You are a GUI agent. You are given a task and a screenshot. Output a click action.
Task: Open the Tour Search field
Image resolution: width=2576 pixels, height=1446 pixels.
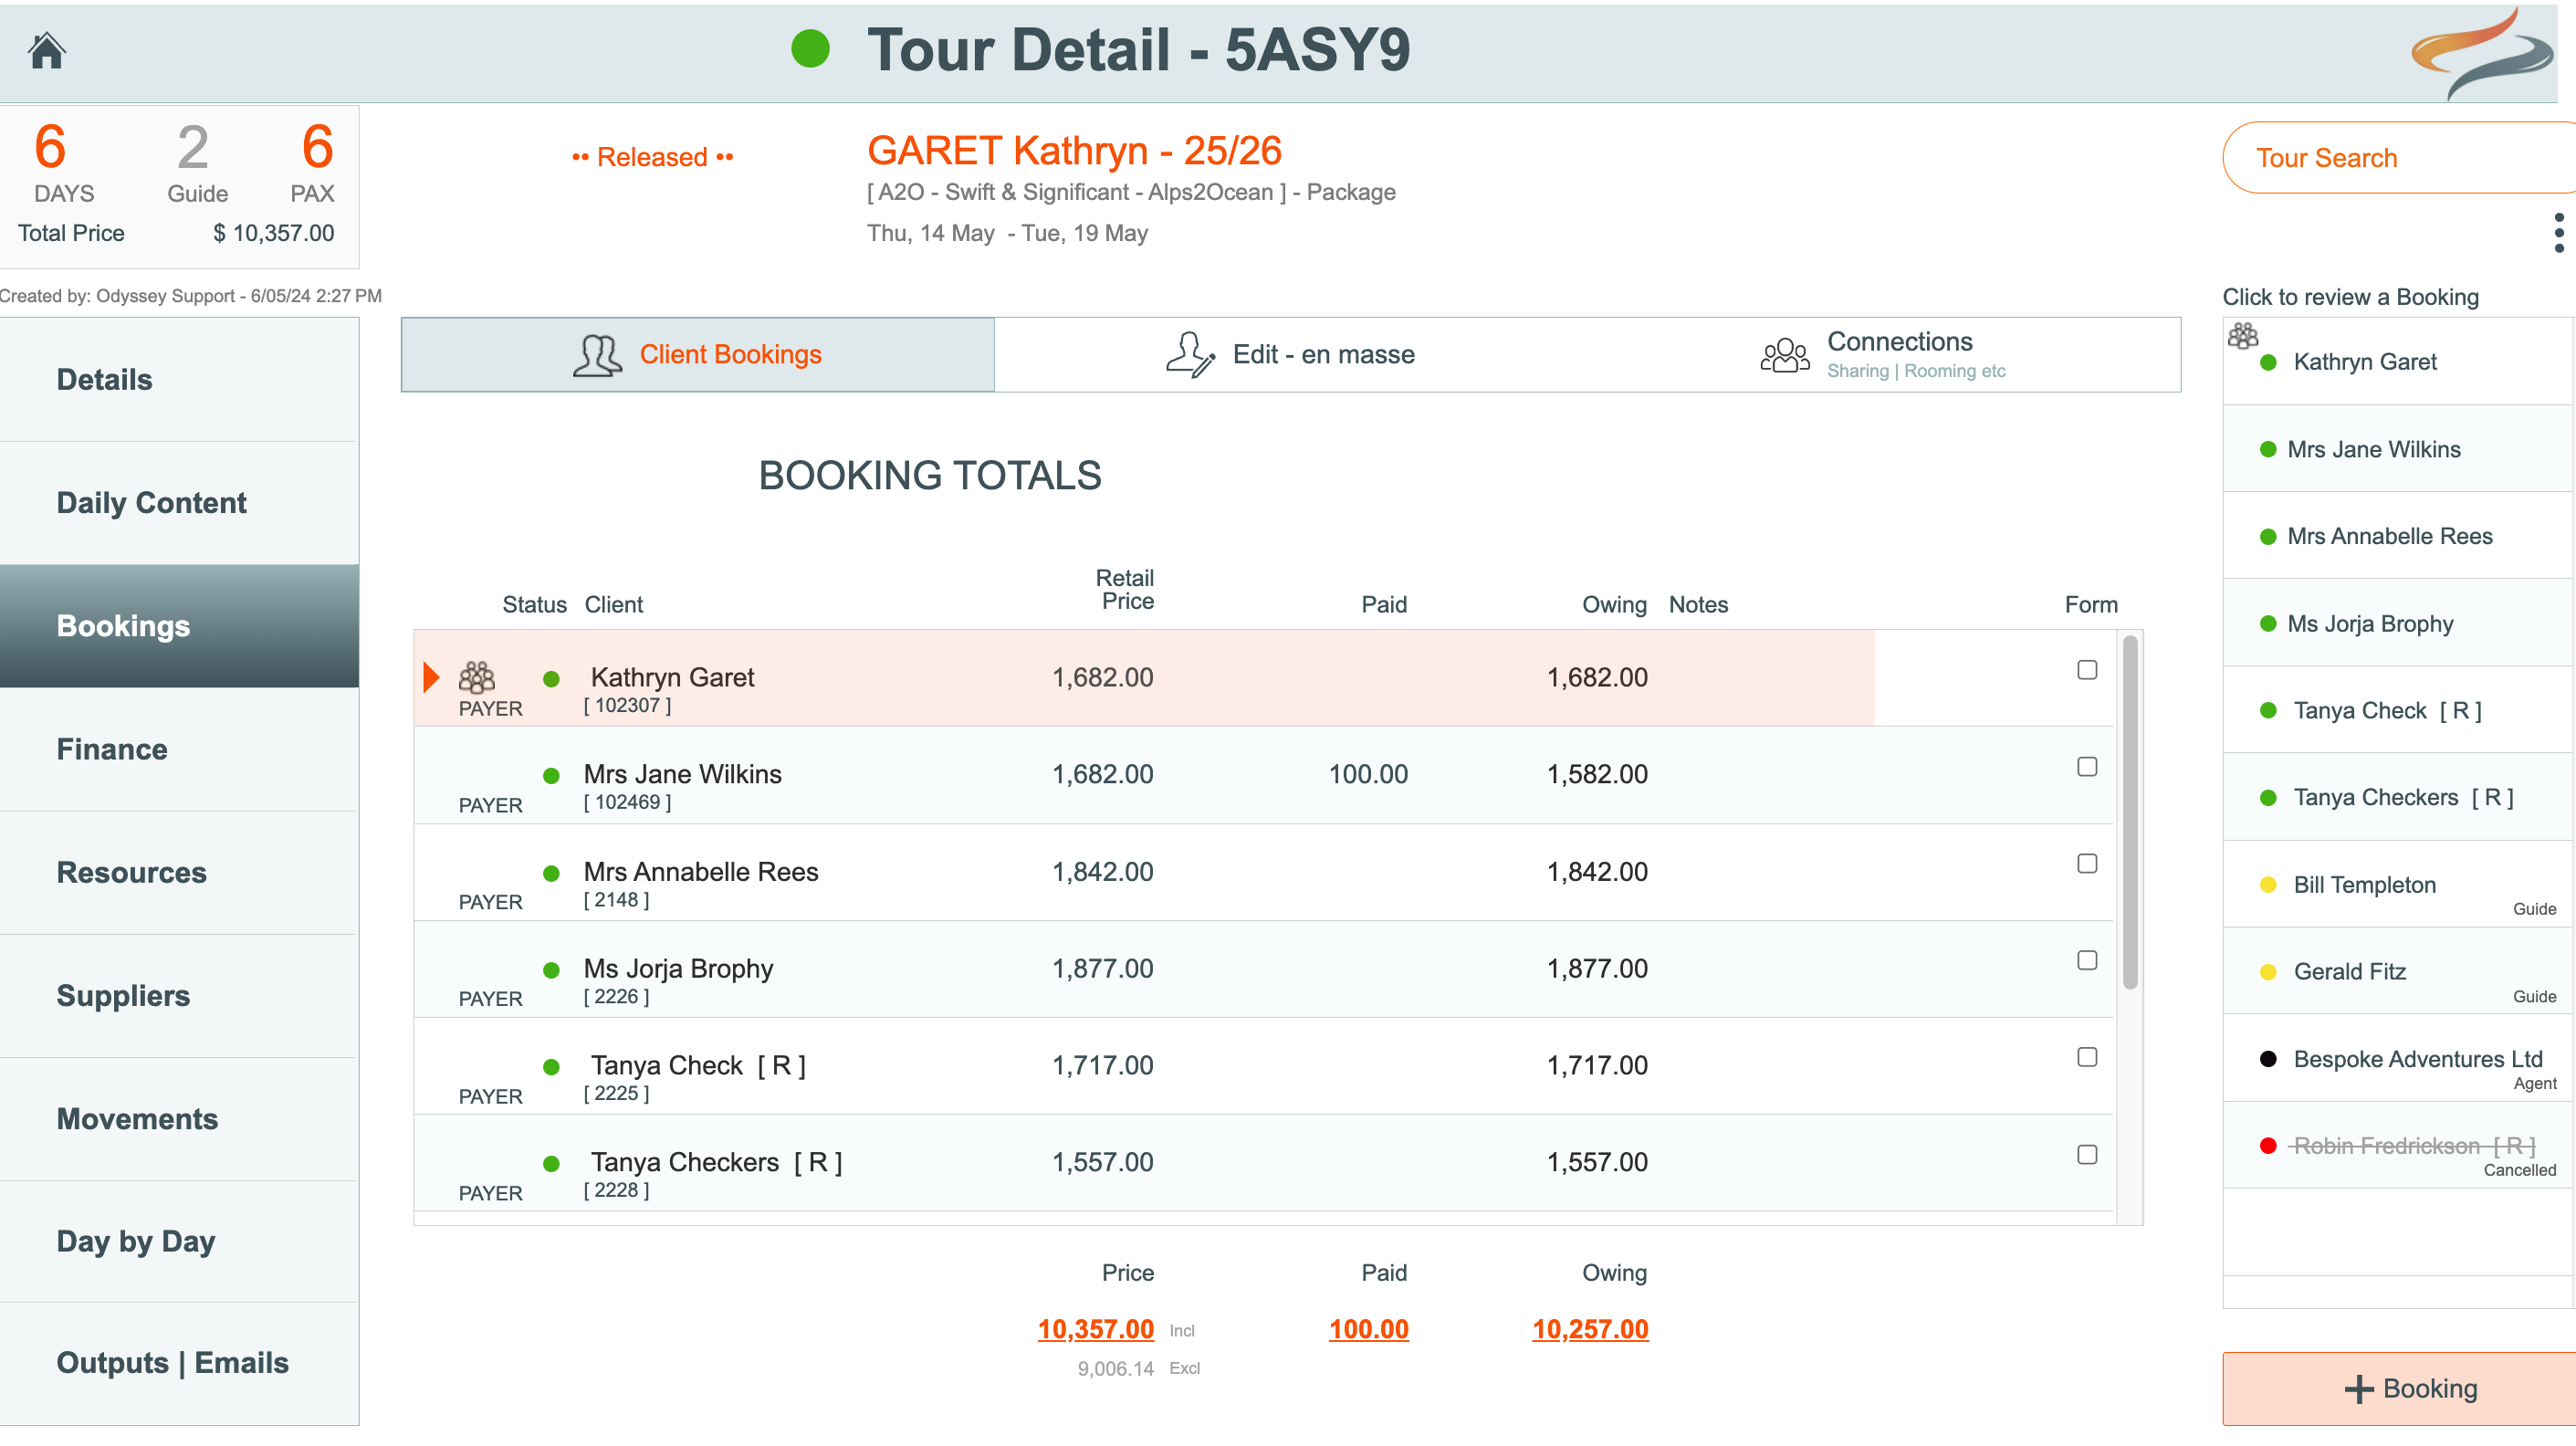click(2398, 158)
